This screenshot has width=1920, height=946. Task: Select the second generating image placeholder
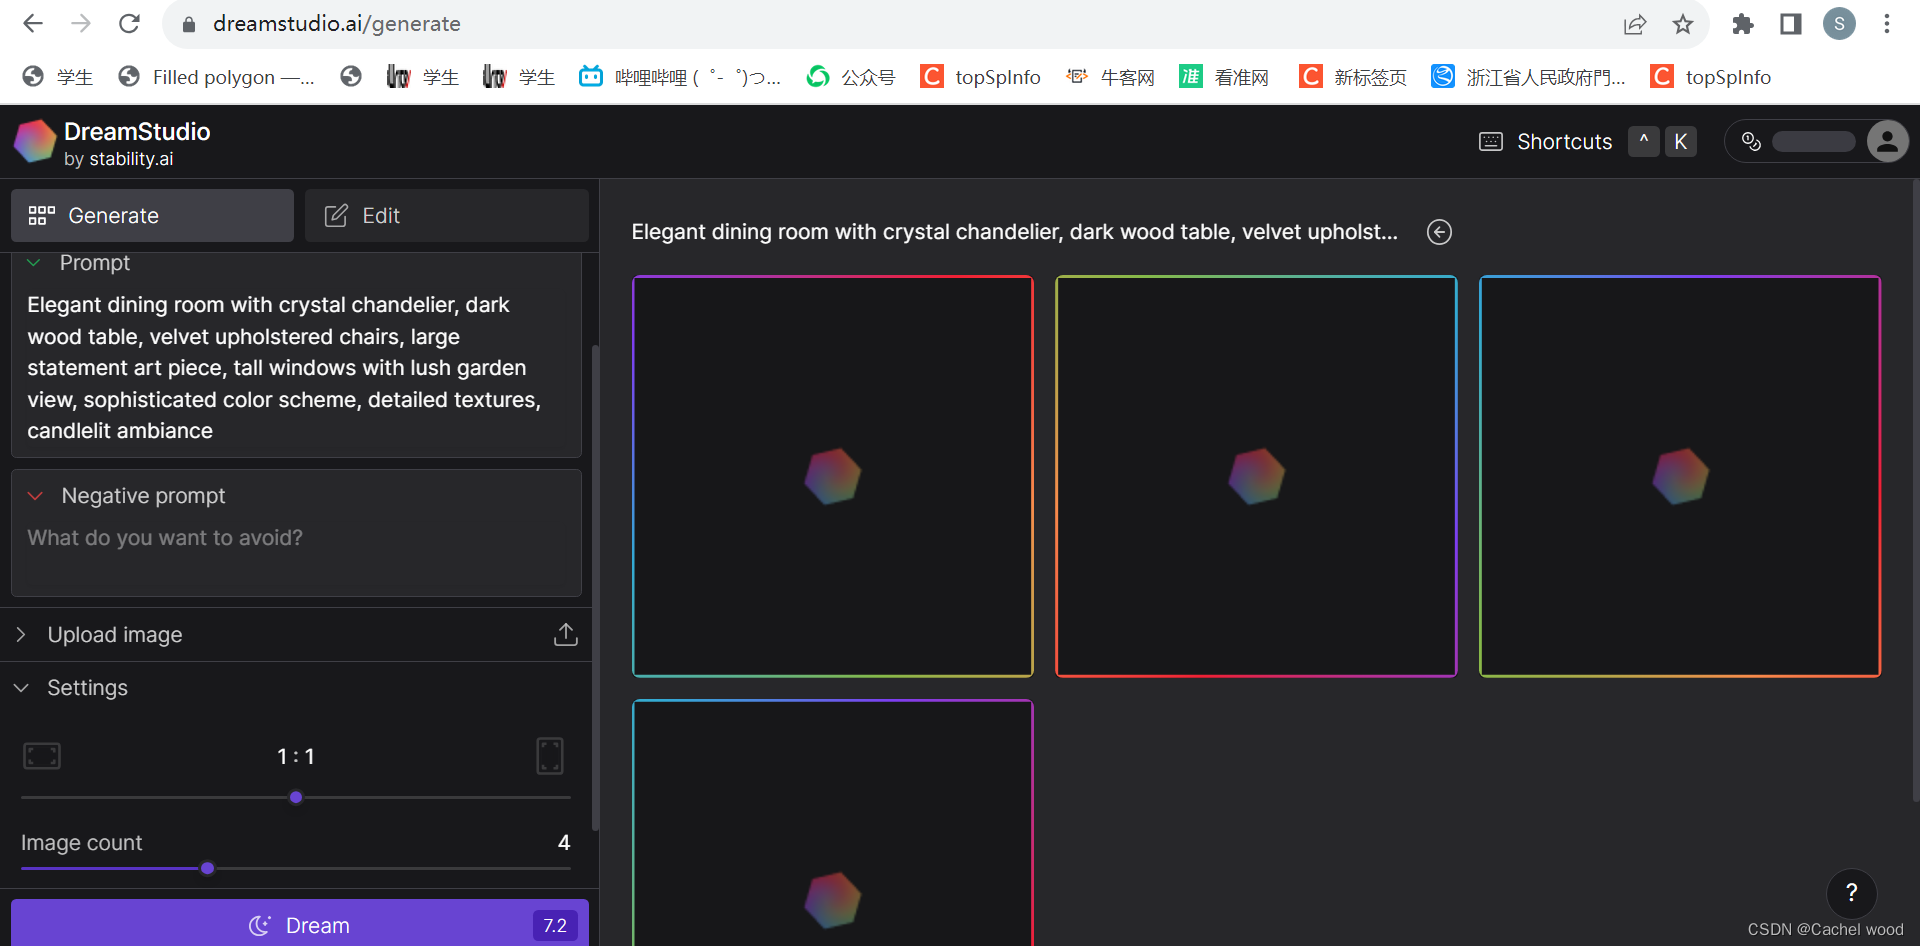pyautogui.click(x=1256, y=477)
